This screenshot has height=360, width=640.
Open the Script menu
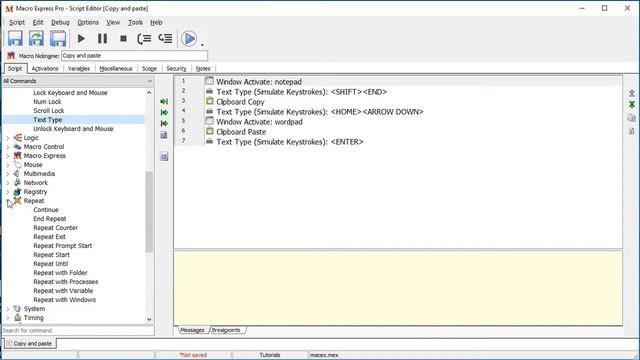click(17, 22)
